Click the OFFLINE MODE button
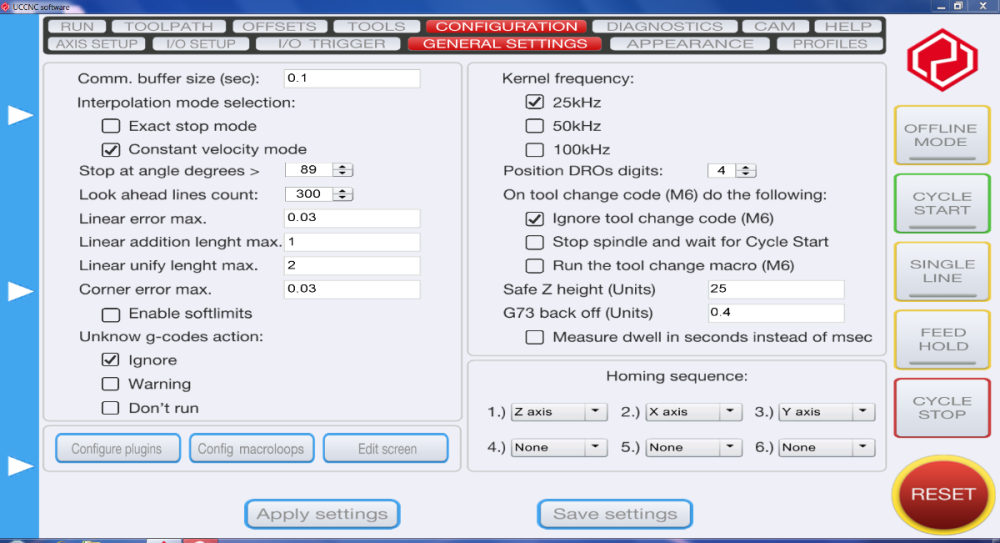 point(942,135)
